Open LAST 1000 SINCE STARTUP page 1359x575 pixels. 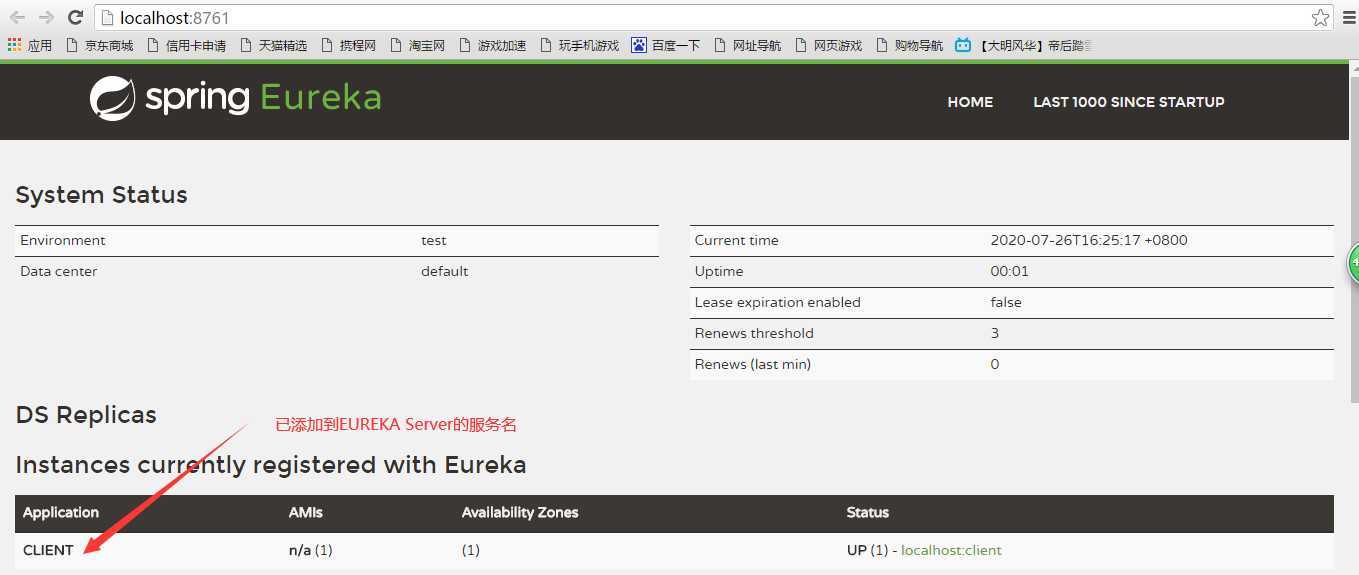coord(1128,102)
